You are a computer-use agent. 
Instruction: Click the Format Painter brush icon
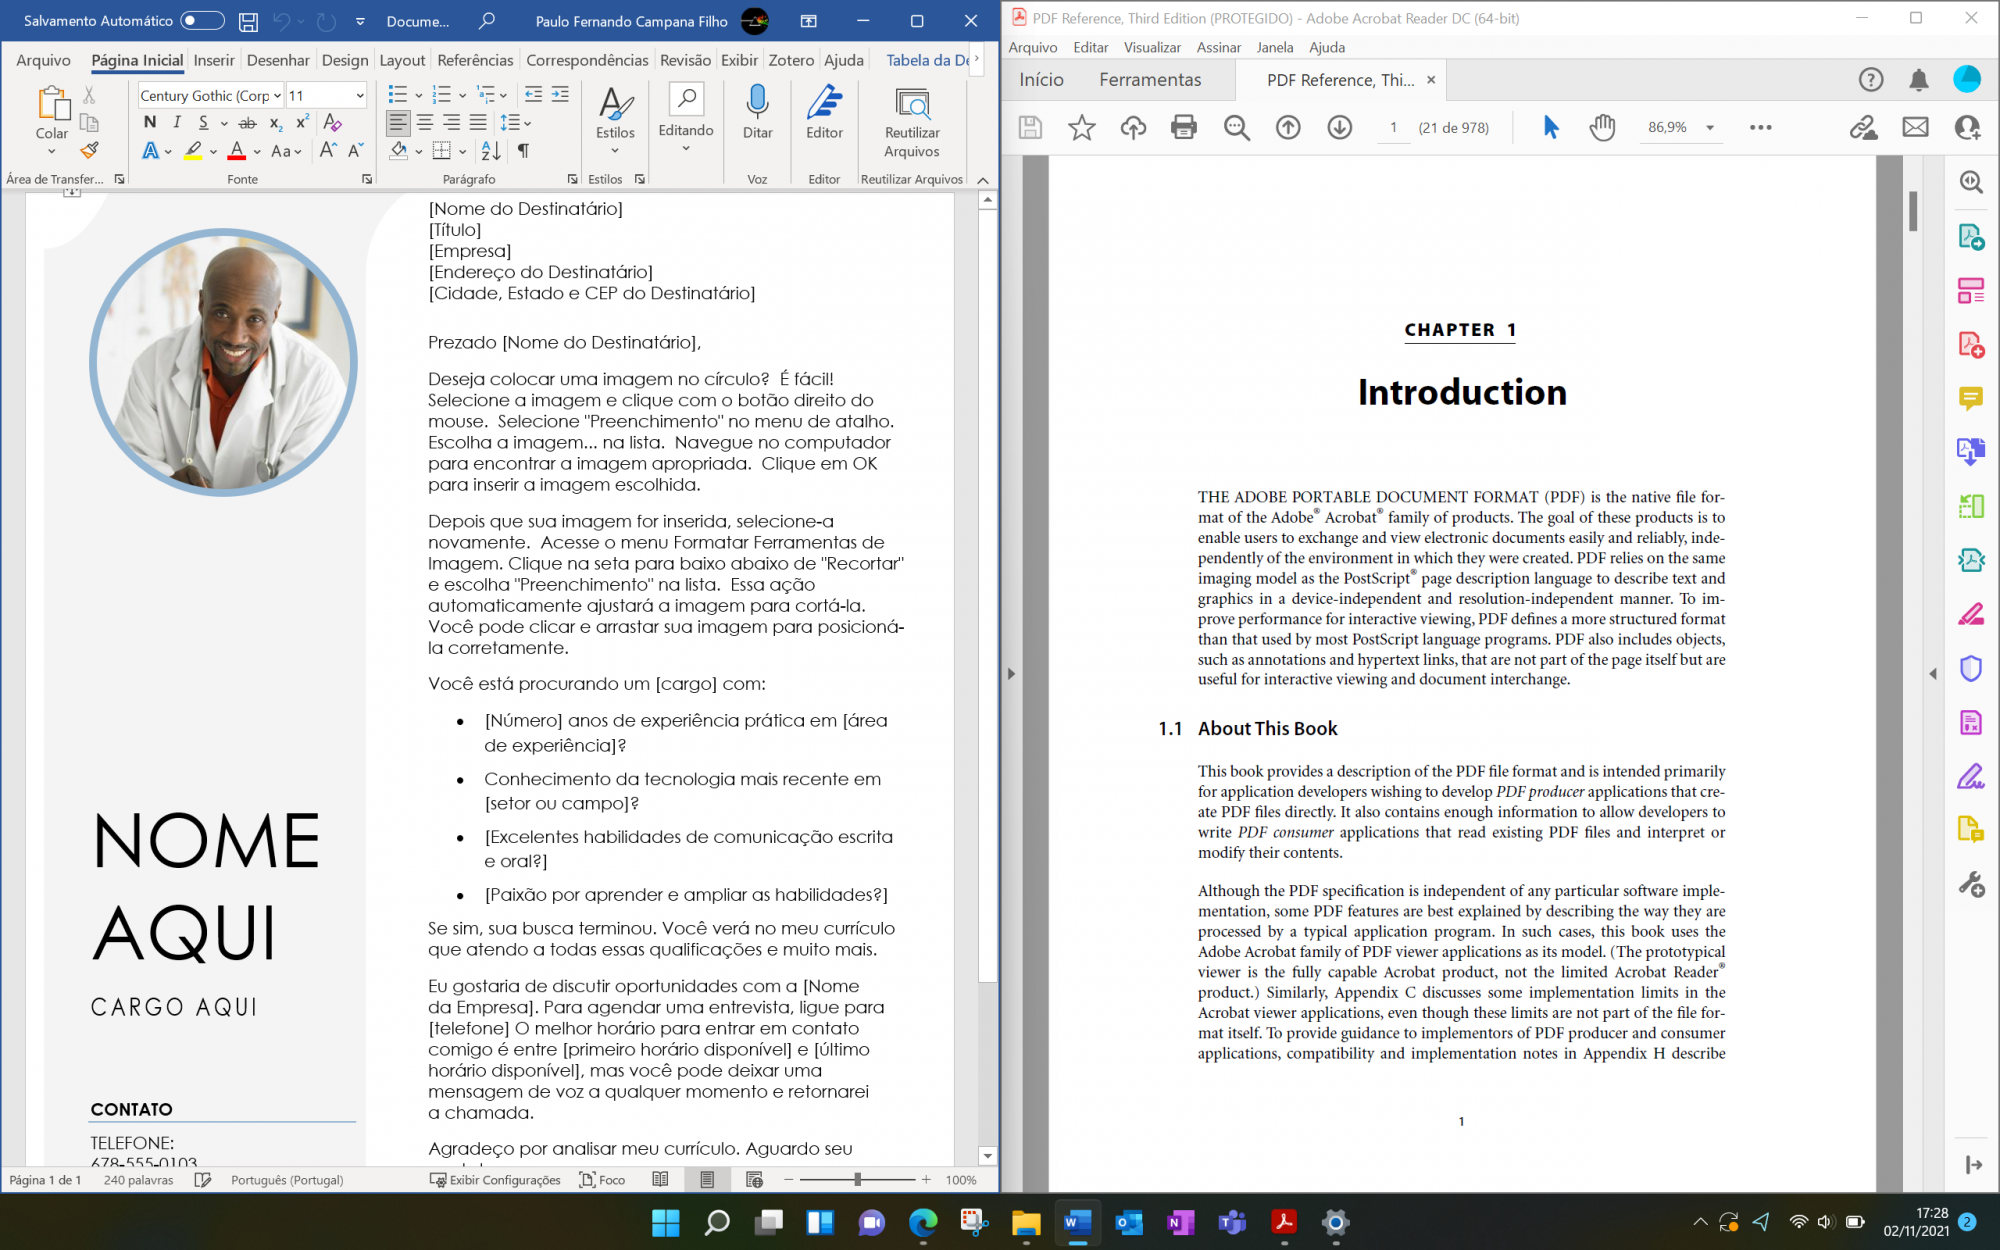[x=89, y=151]
